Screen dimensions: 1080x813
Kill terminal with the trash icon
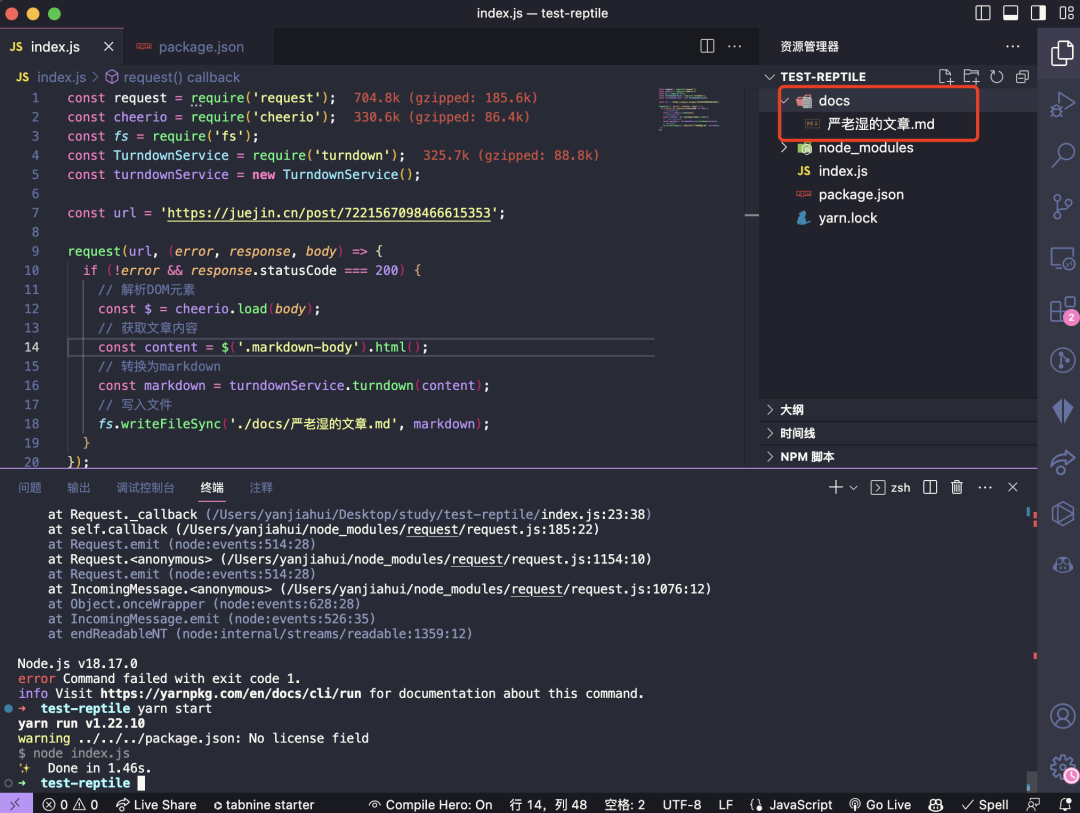(957, 487)
